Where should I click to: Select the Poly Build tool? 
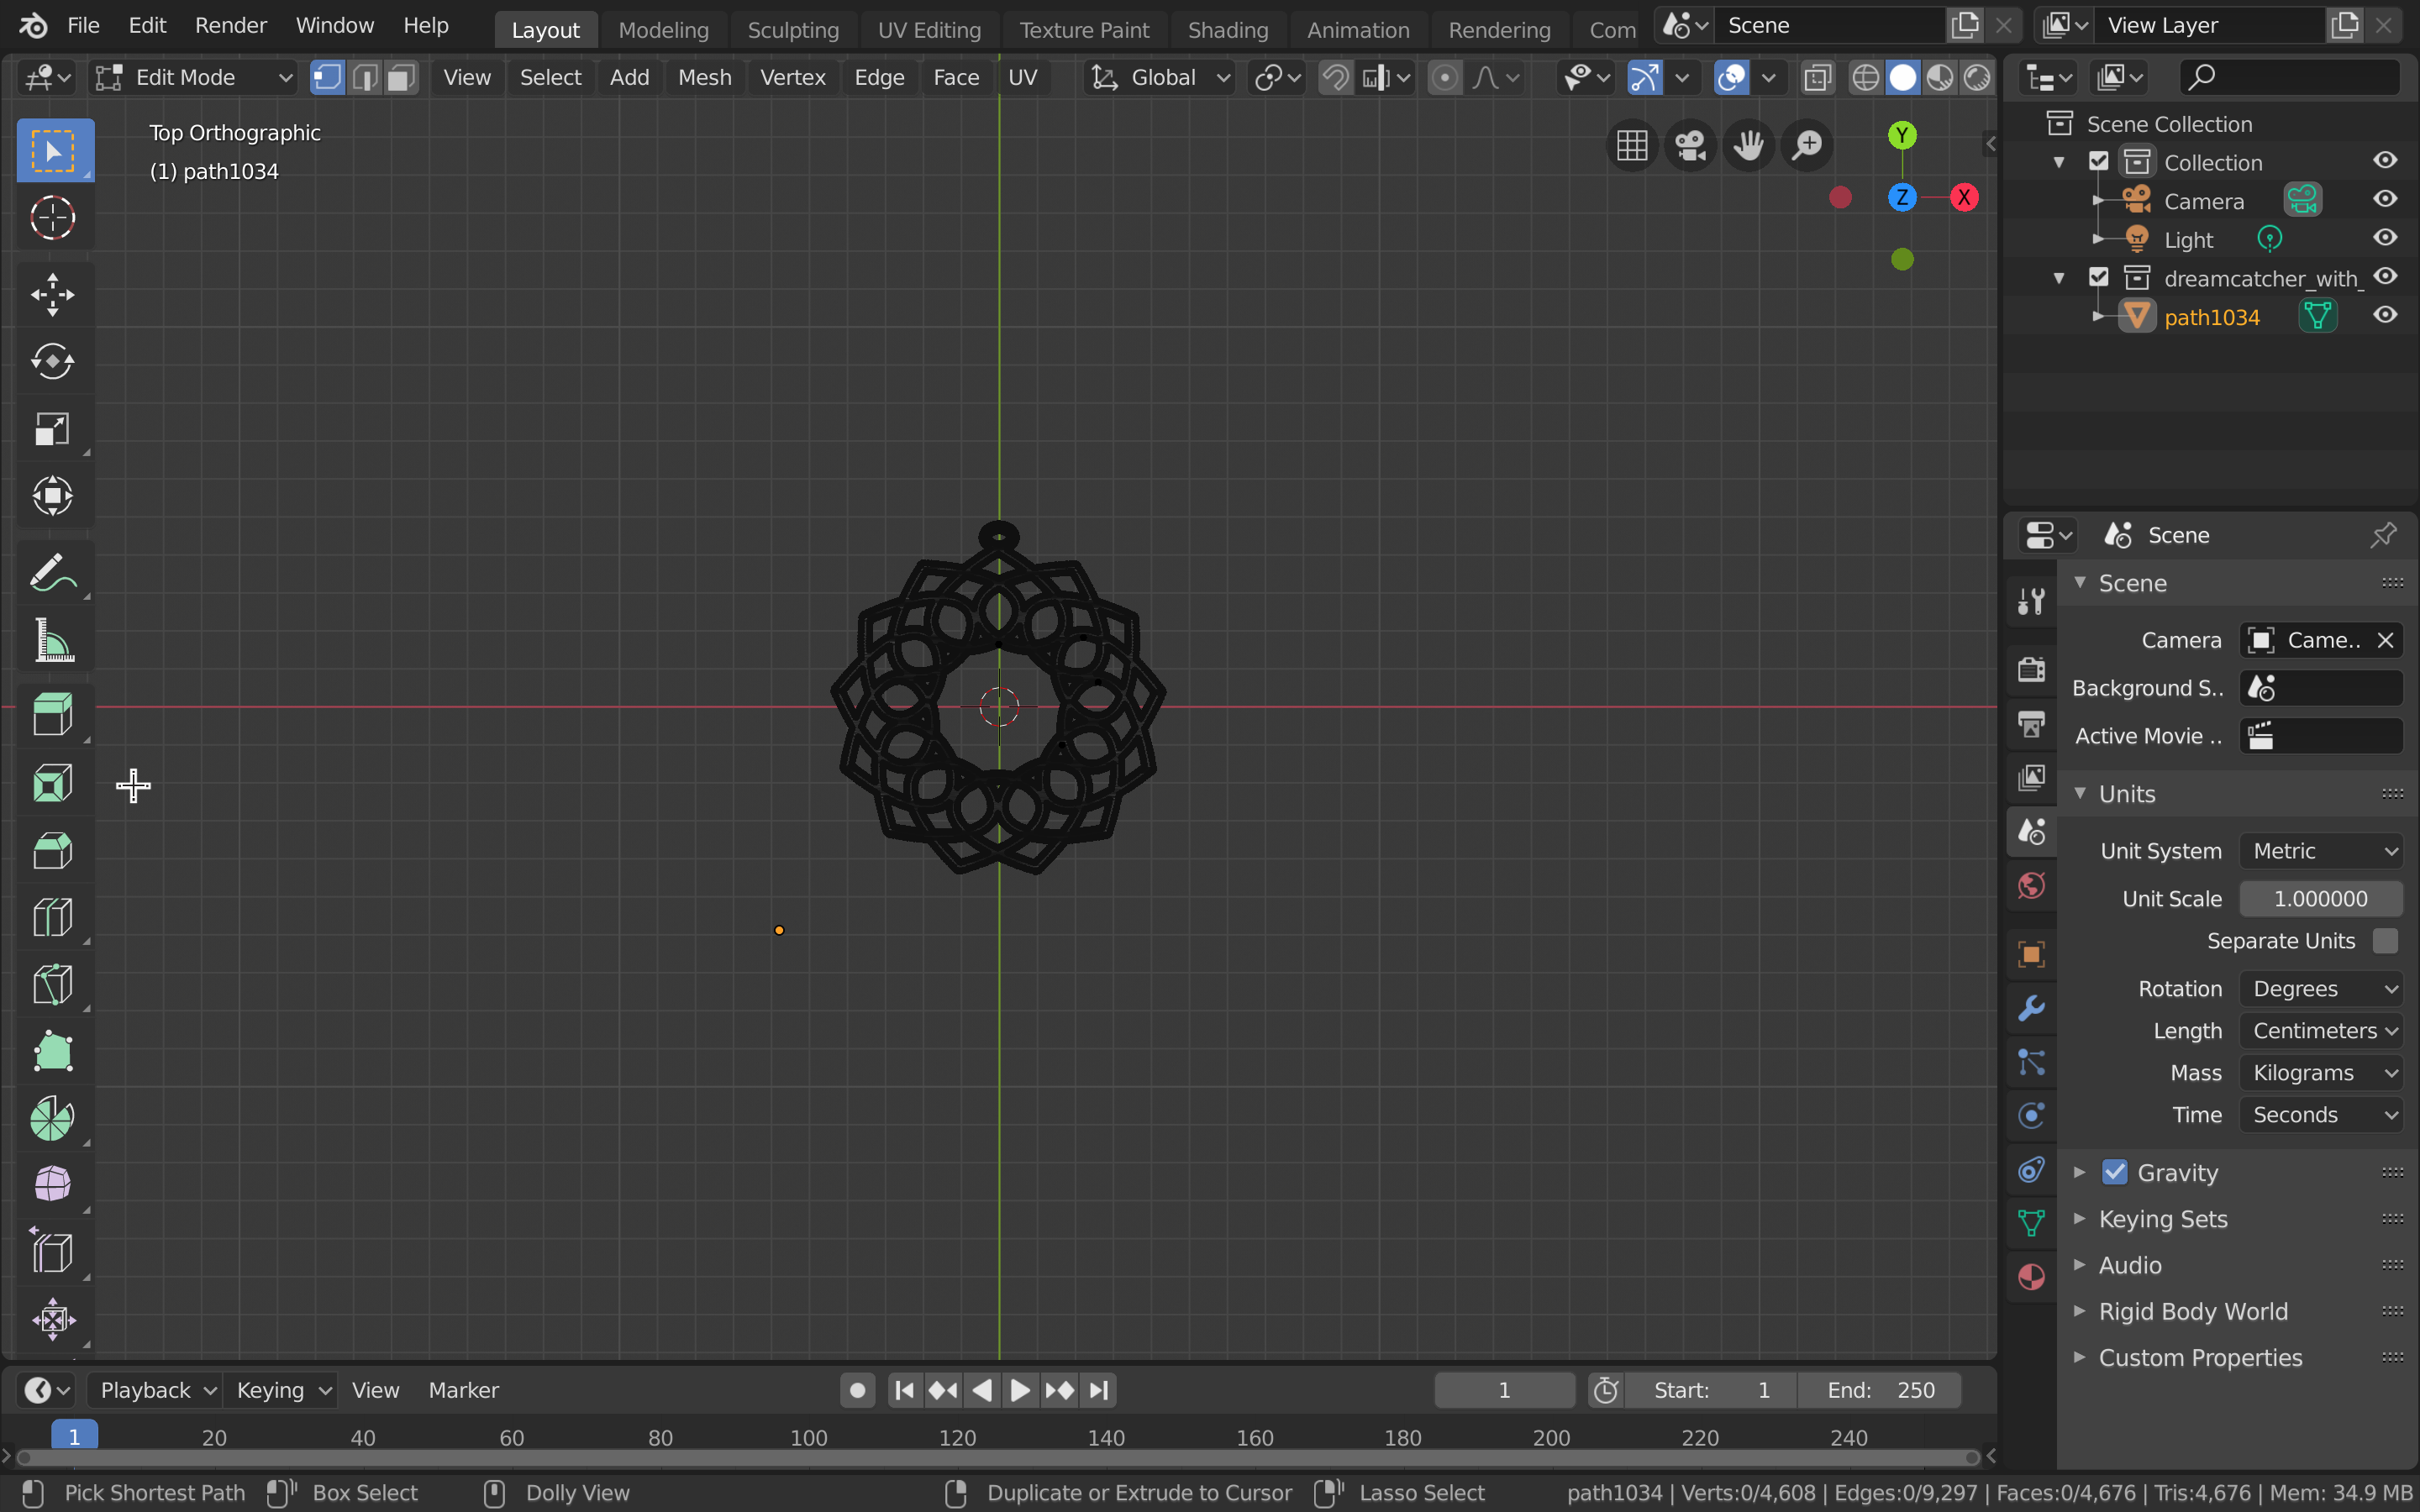[x=54, y=1051]
